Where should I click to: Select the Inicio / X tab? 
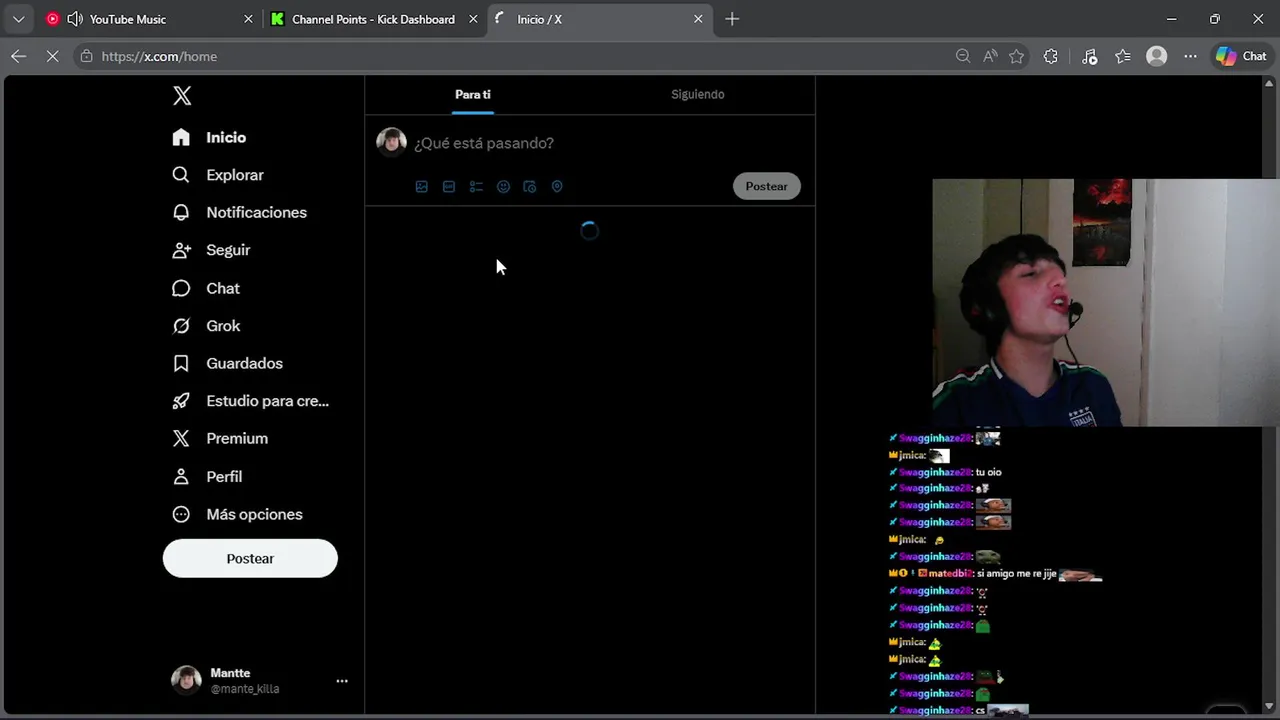[598, 19]
